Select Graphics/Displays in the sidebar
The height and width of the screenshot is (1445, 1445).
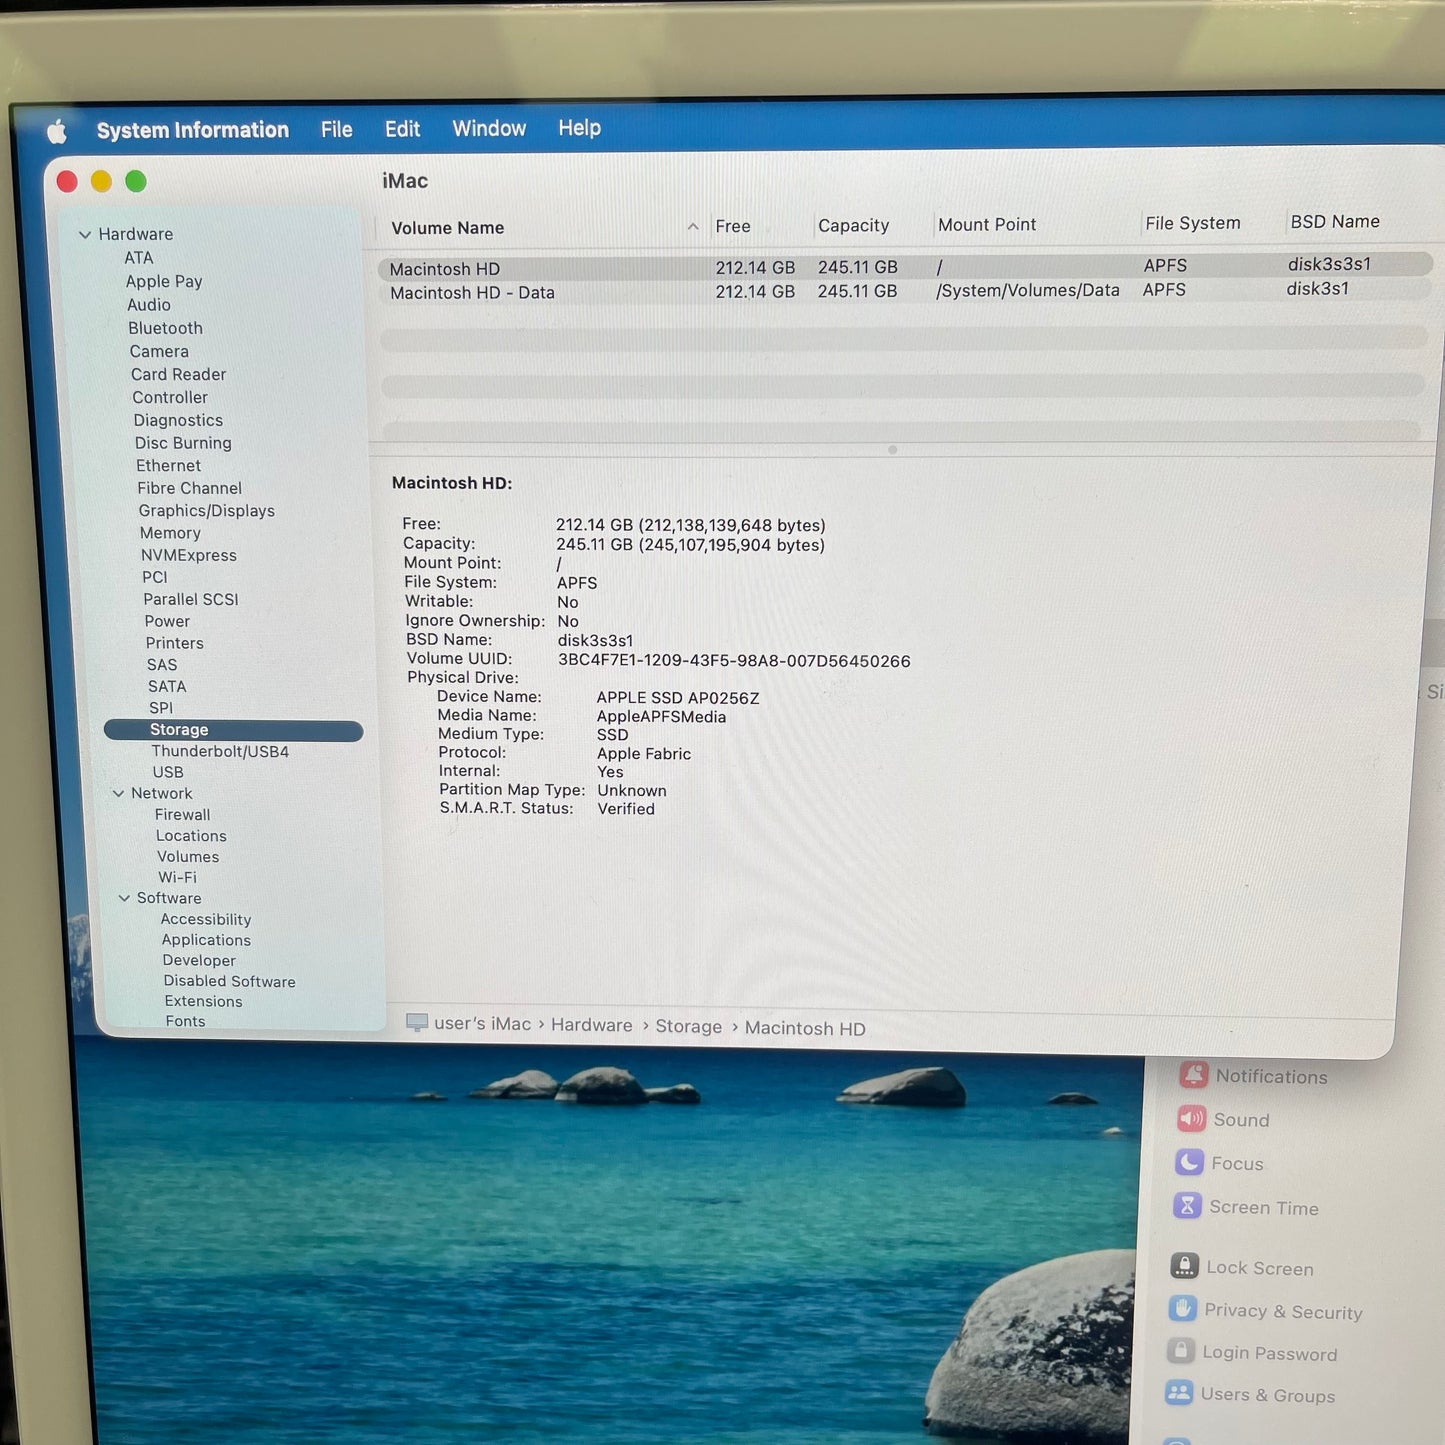pyautogui.click(x=206, y=510)
